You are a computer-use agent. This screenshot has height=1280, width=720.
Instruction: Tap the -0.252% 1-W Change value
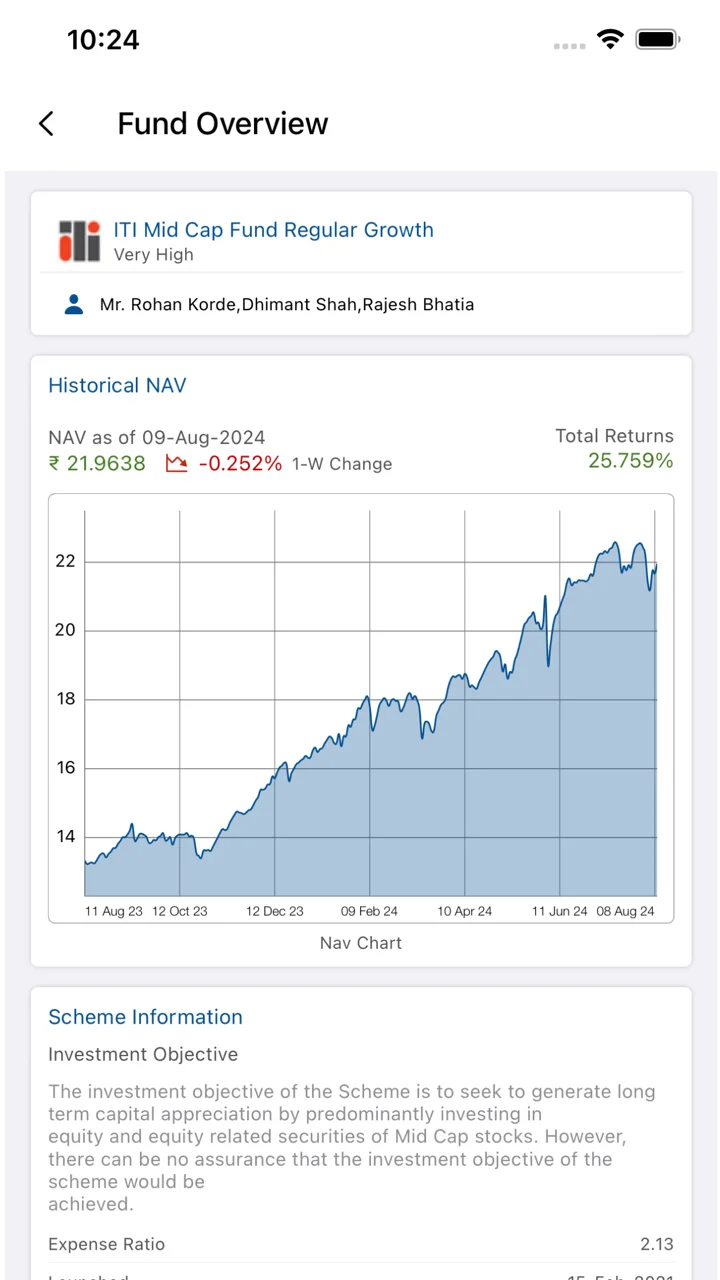240,464
